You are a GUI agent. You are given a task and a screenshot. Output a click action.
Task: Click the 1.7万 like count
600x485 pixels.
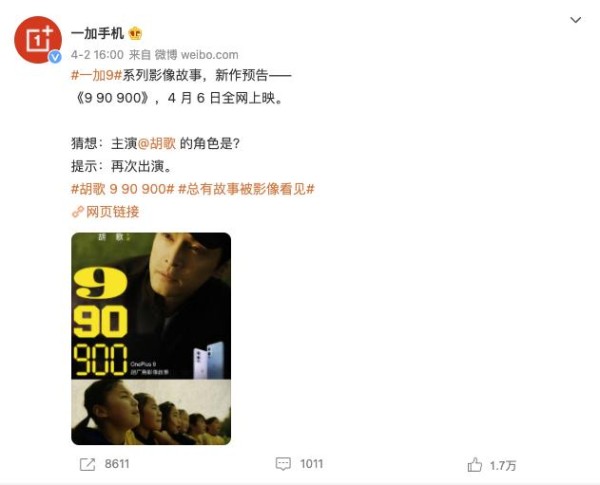click(x=503, y=465)
